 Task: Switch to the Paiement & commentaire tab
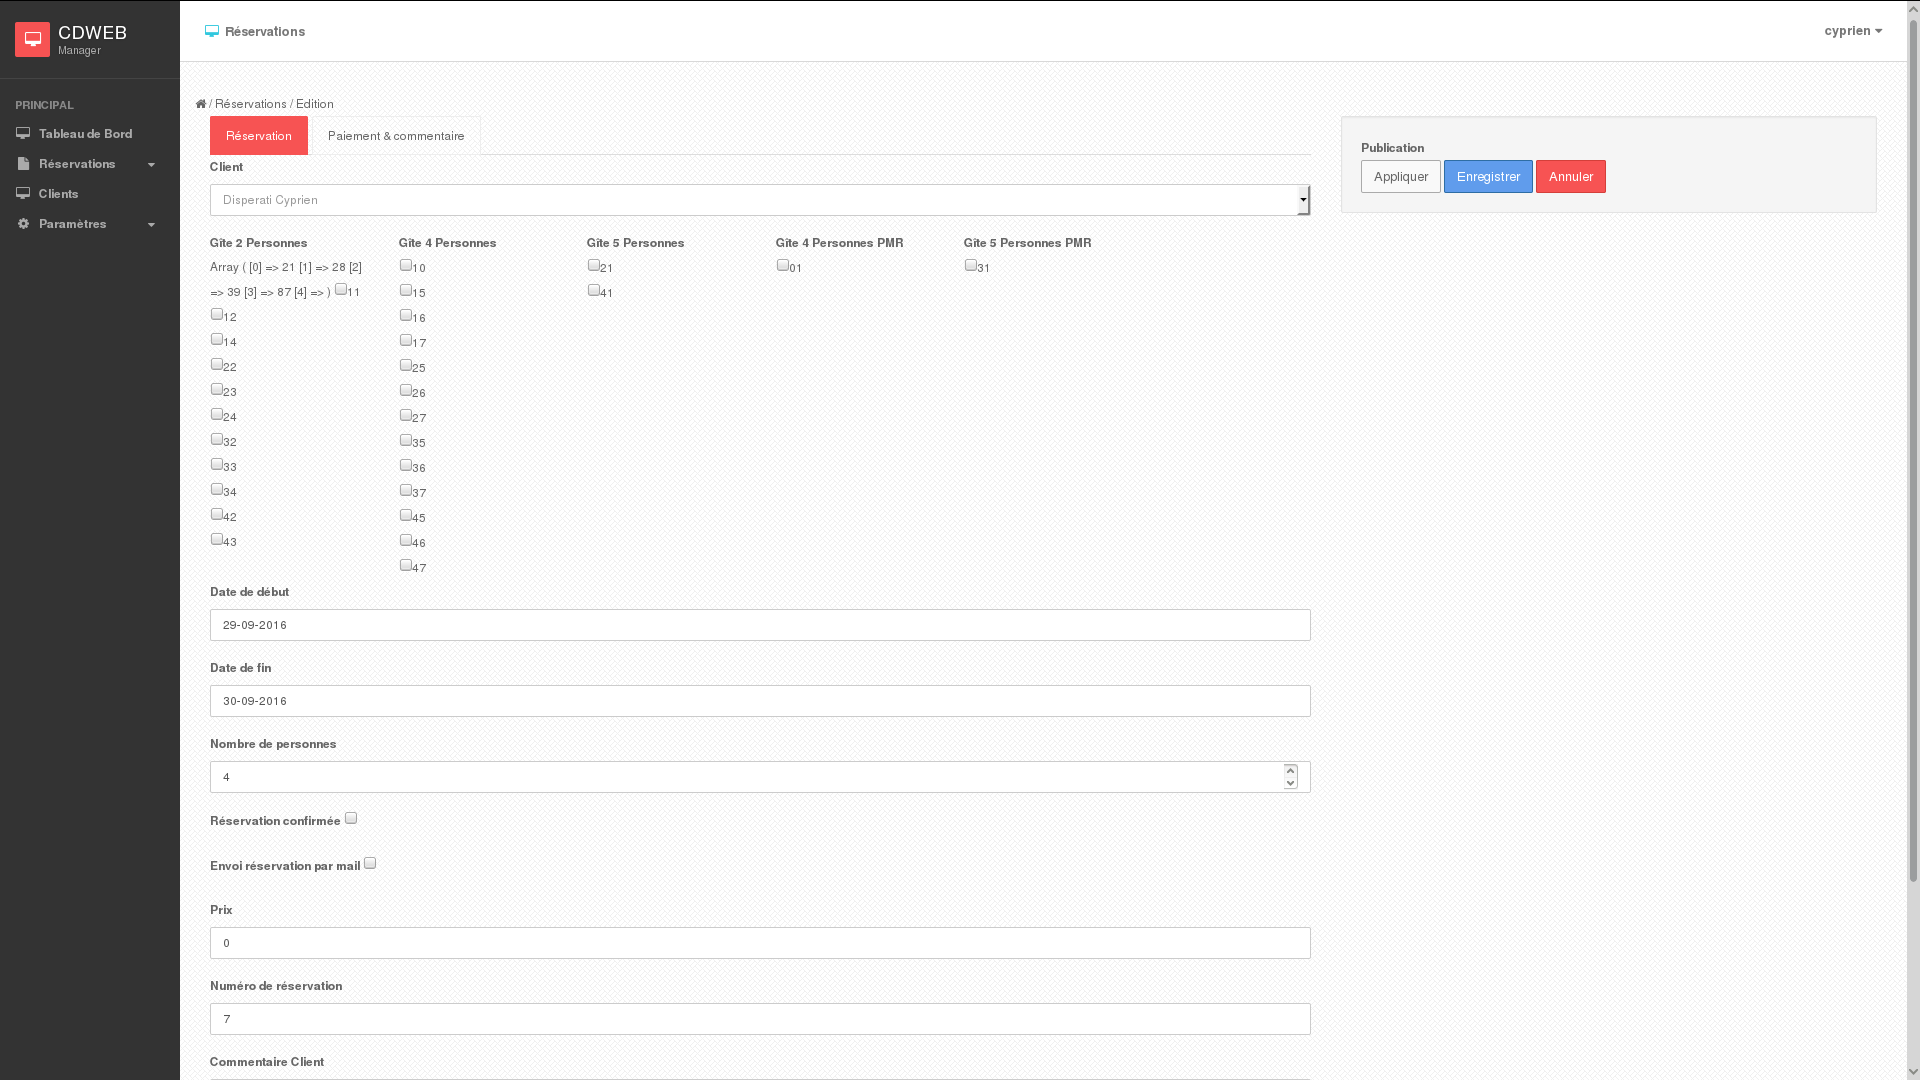(396, 135)
